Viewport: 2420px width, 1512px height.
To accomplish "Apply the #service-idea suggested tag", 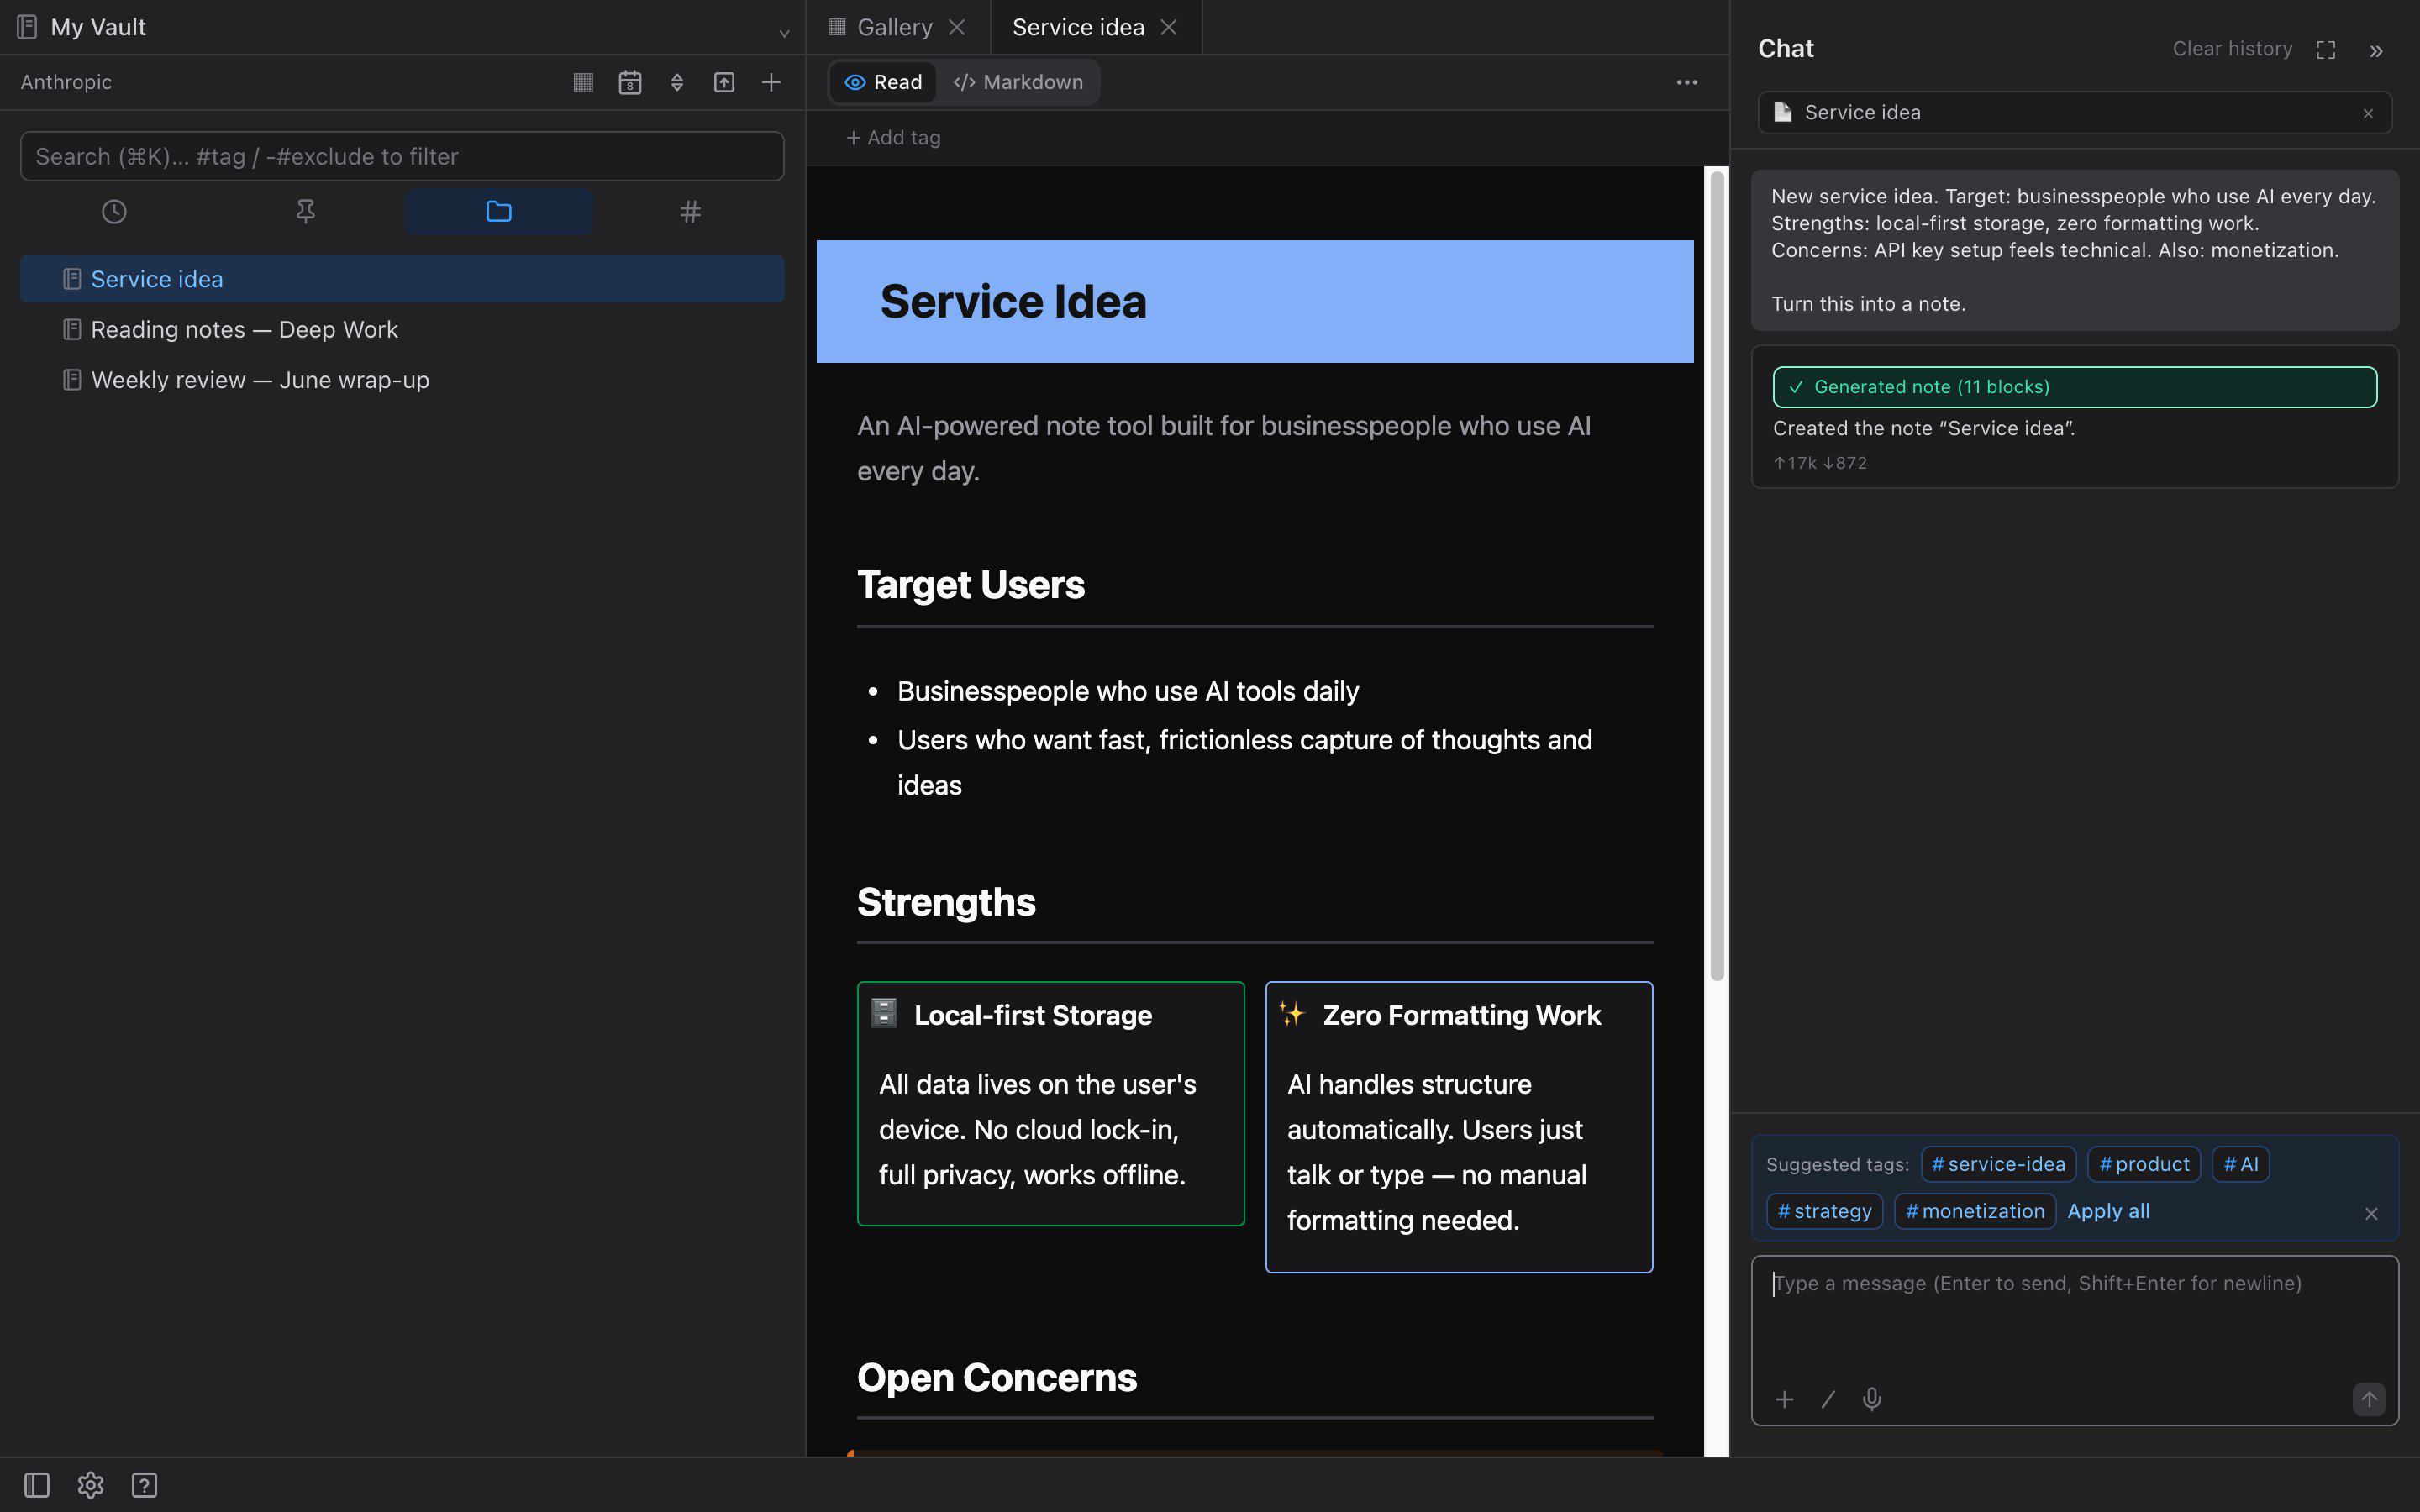I will 1998,1164.
